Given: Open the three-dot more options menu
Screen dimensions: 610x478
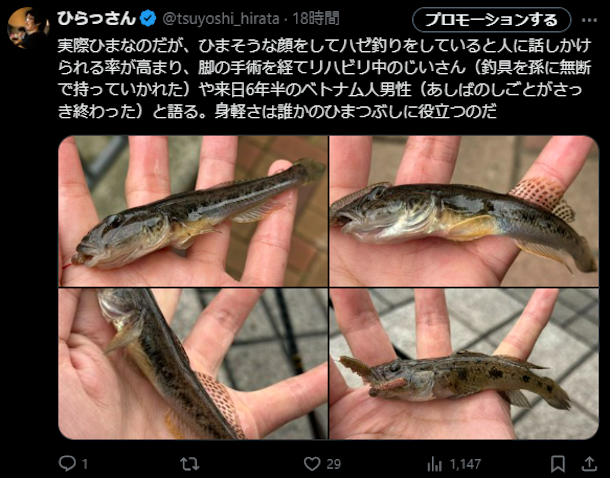Looking at the screenshot, I should pos(589,20).
